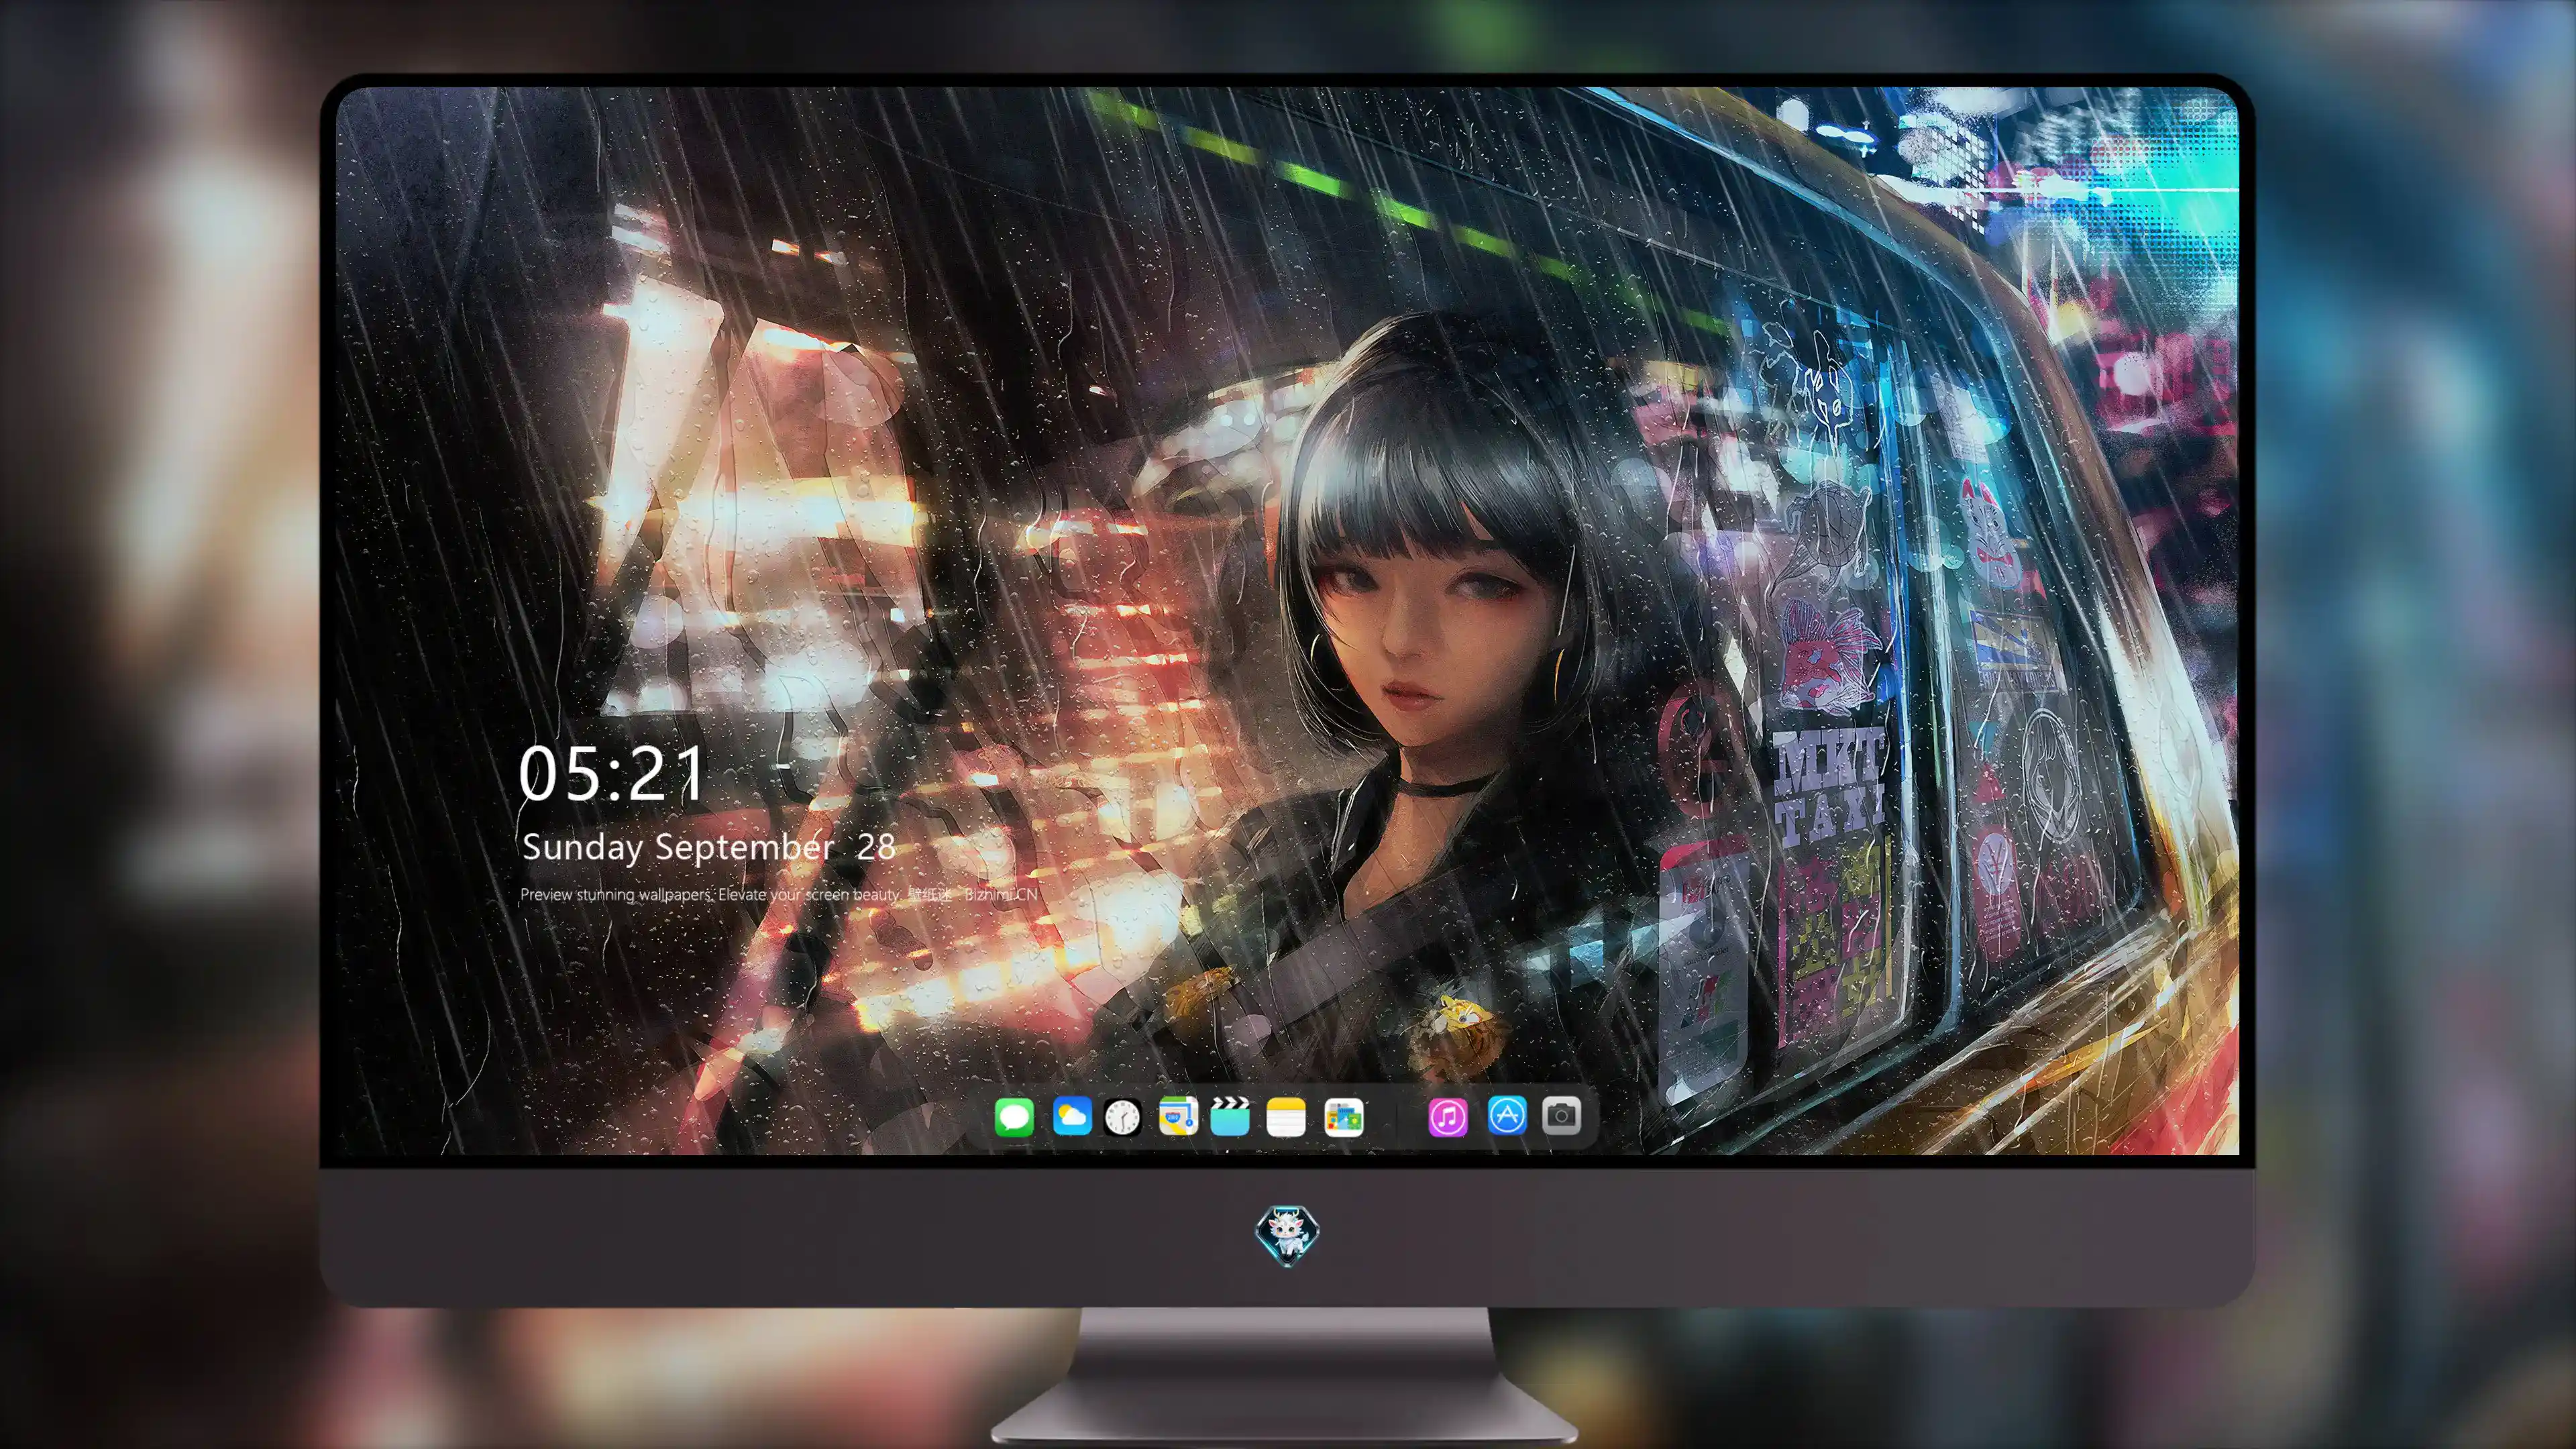Open the Clock app in the dock

coord(1122,1117)
